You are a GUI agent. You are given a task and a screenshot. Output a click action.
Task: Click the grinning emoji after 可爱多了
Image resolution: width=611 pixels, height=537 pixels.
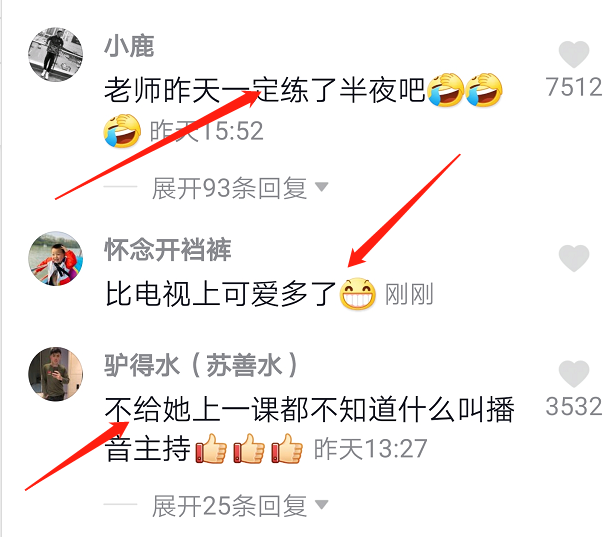tap(358, 294)
